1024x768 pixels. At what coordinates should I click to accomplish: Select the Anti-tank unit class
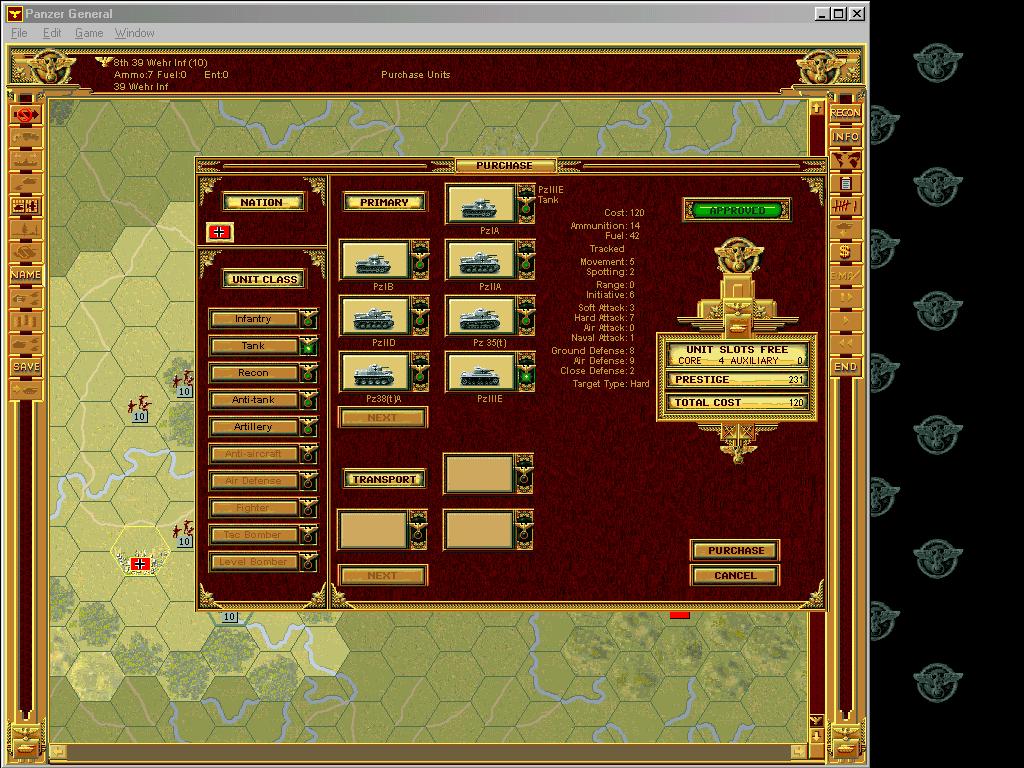pyautogui.click(x=263, y=400)
